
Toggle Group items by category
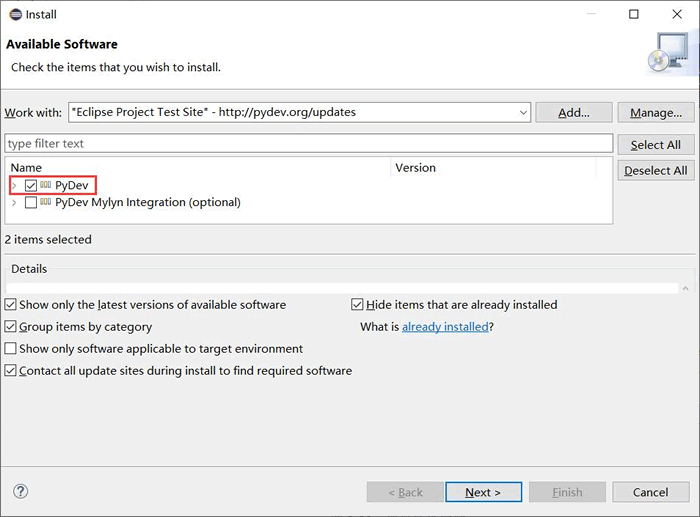[10, 326]
